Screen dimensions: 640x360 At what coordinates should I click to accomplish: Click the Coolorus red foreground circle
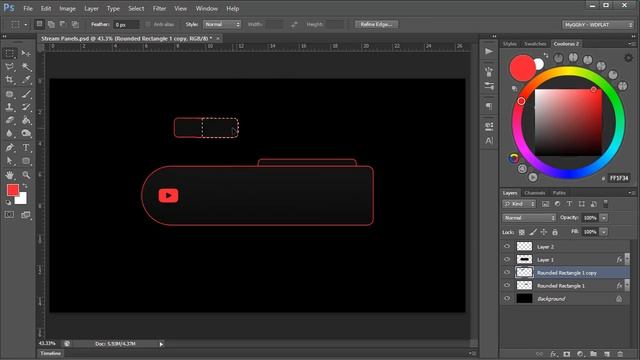pos(522,68)
